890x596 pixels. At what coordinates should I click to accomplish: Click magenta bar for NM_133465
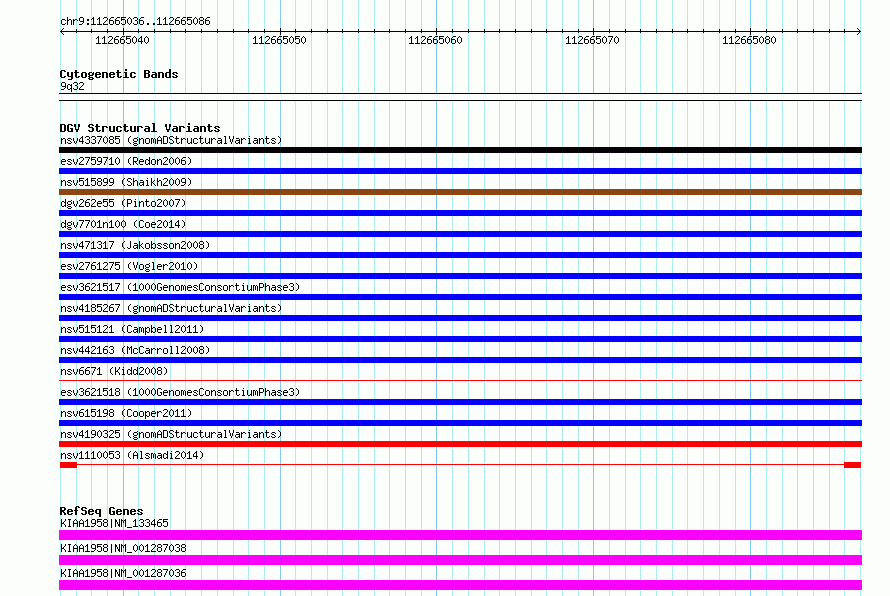pyautogui.click(x=460, y=535)
